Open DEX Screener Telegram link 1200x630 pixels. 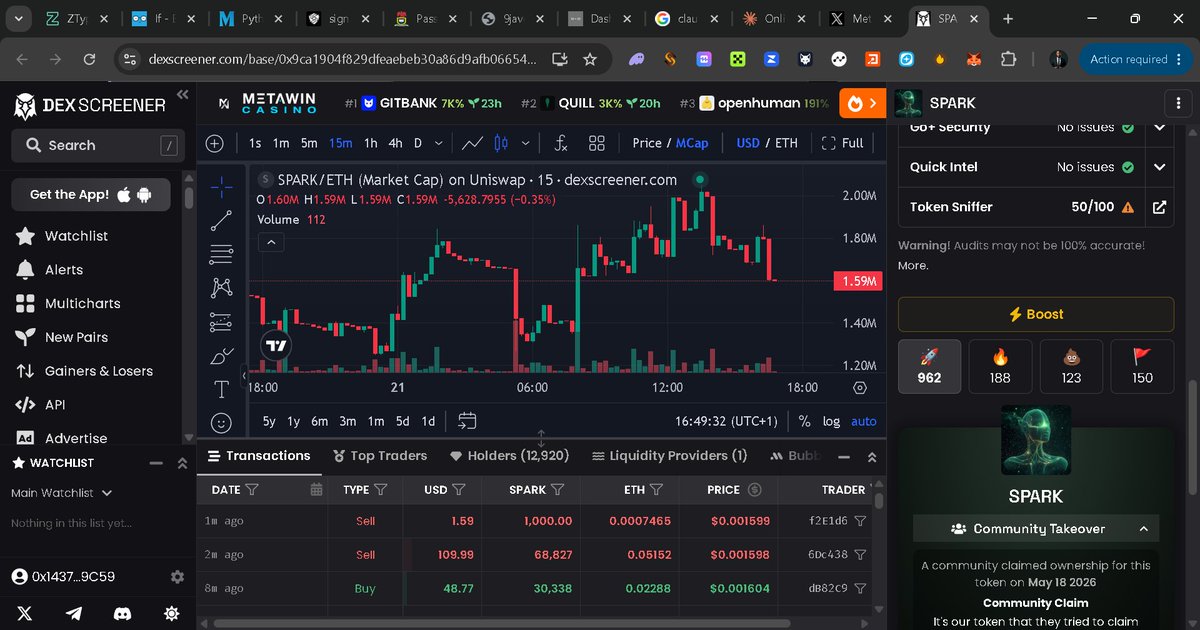[74, 613]
